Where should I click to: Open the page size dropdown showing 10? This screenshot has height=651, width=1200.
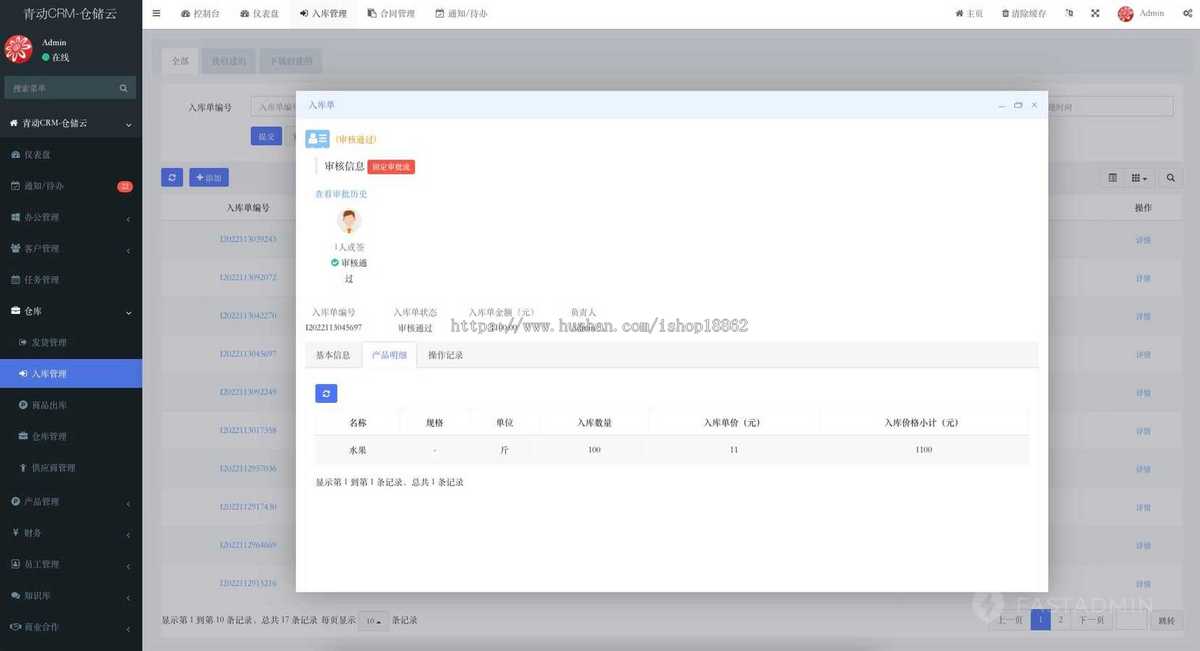pos(372,620)
